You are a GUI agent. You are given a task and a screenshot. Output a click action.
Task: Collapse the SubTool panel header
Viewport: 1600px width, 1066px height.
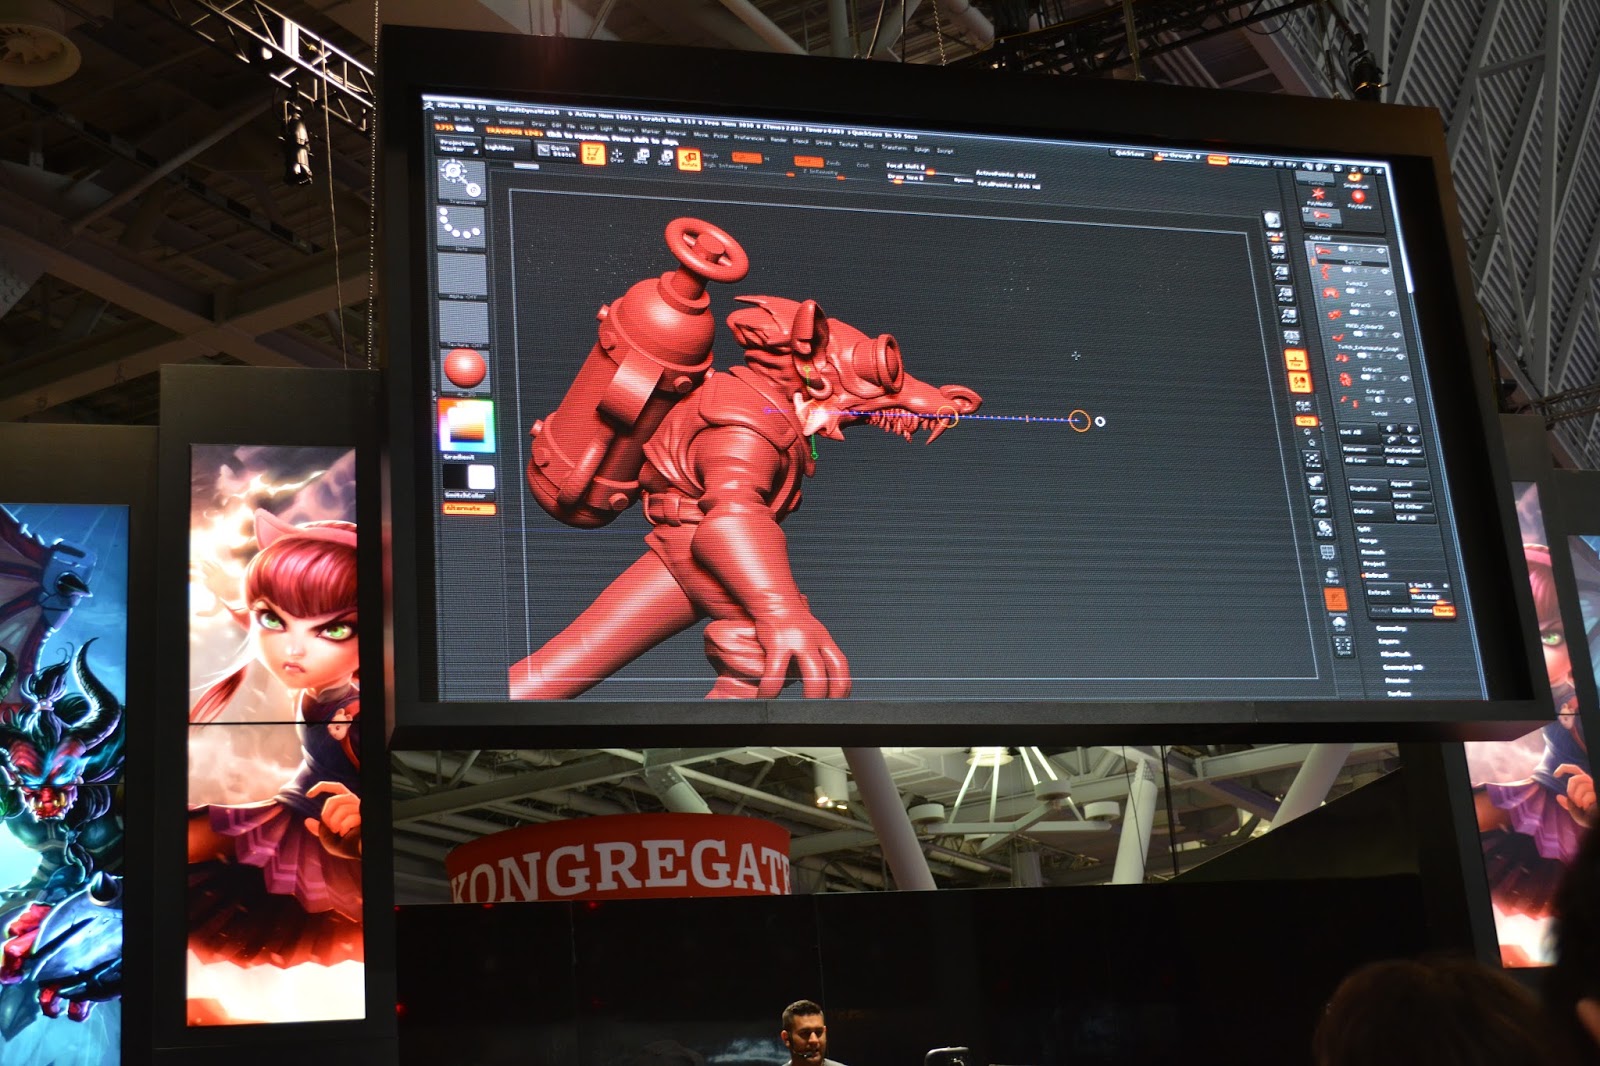tap(1320, 237)
